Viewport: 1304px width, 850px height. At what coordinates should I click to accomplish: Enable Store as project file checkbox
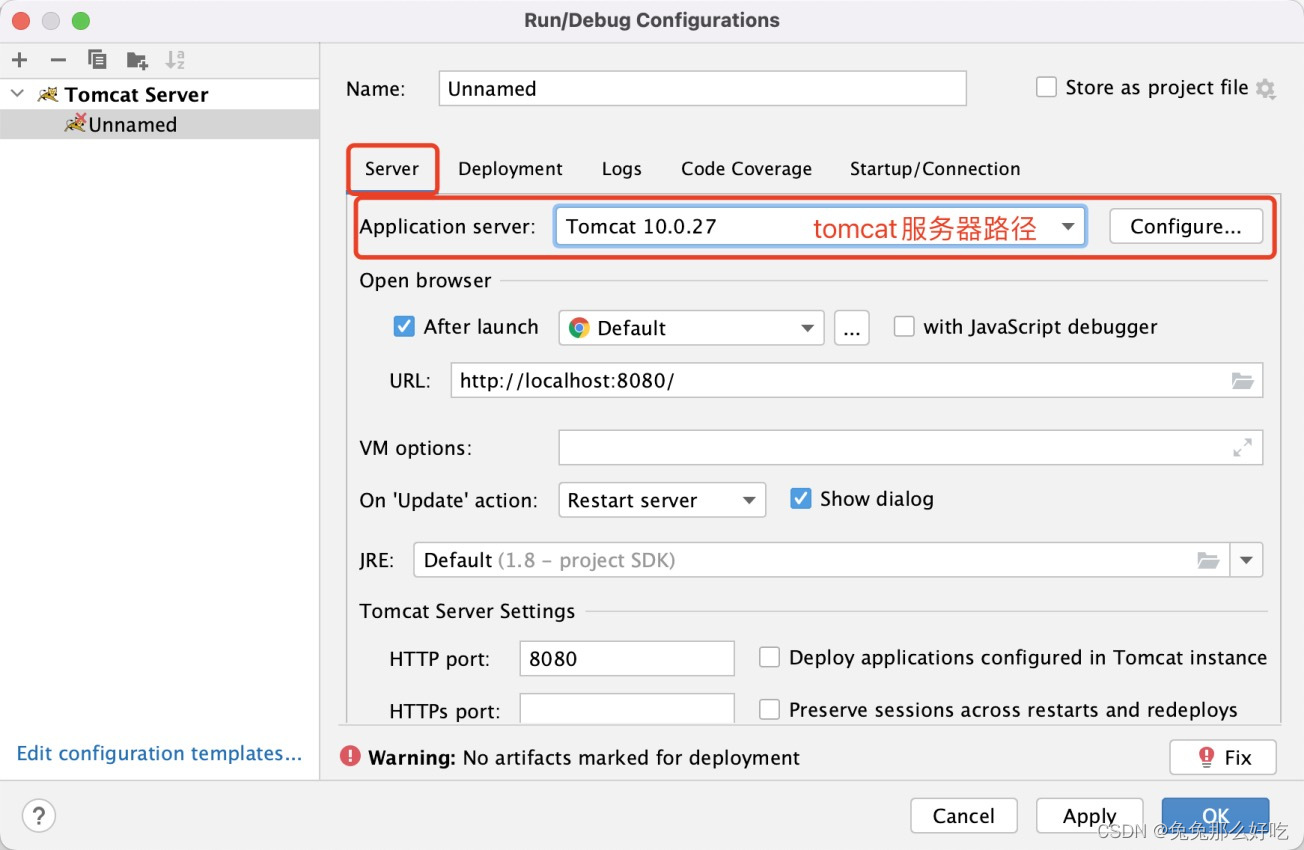tap(1046, 87)
